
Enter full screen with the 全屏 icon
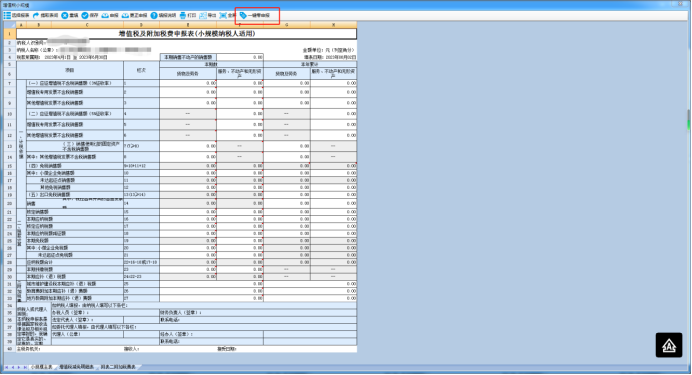[x=223, y=15]
